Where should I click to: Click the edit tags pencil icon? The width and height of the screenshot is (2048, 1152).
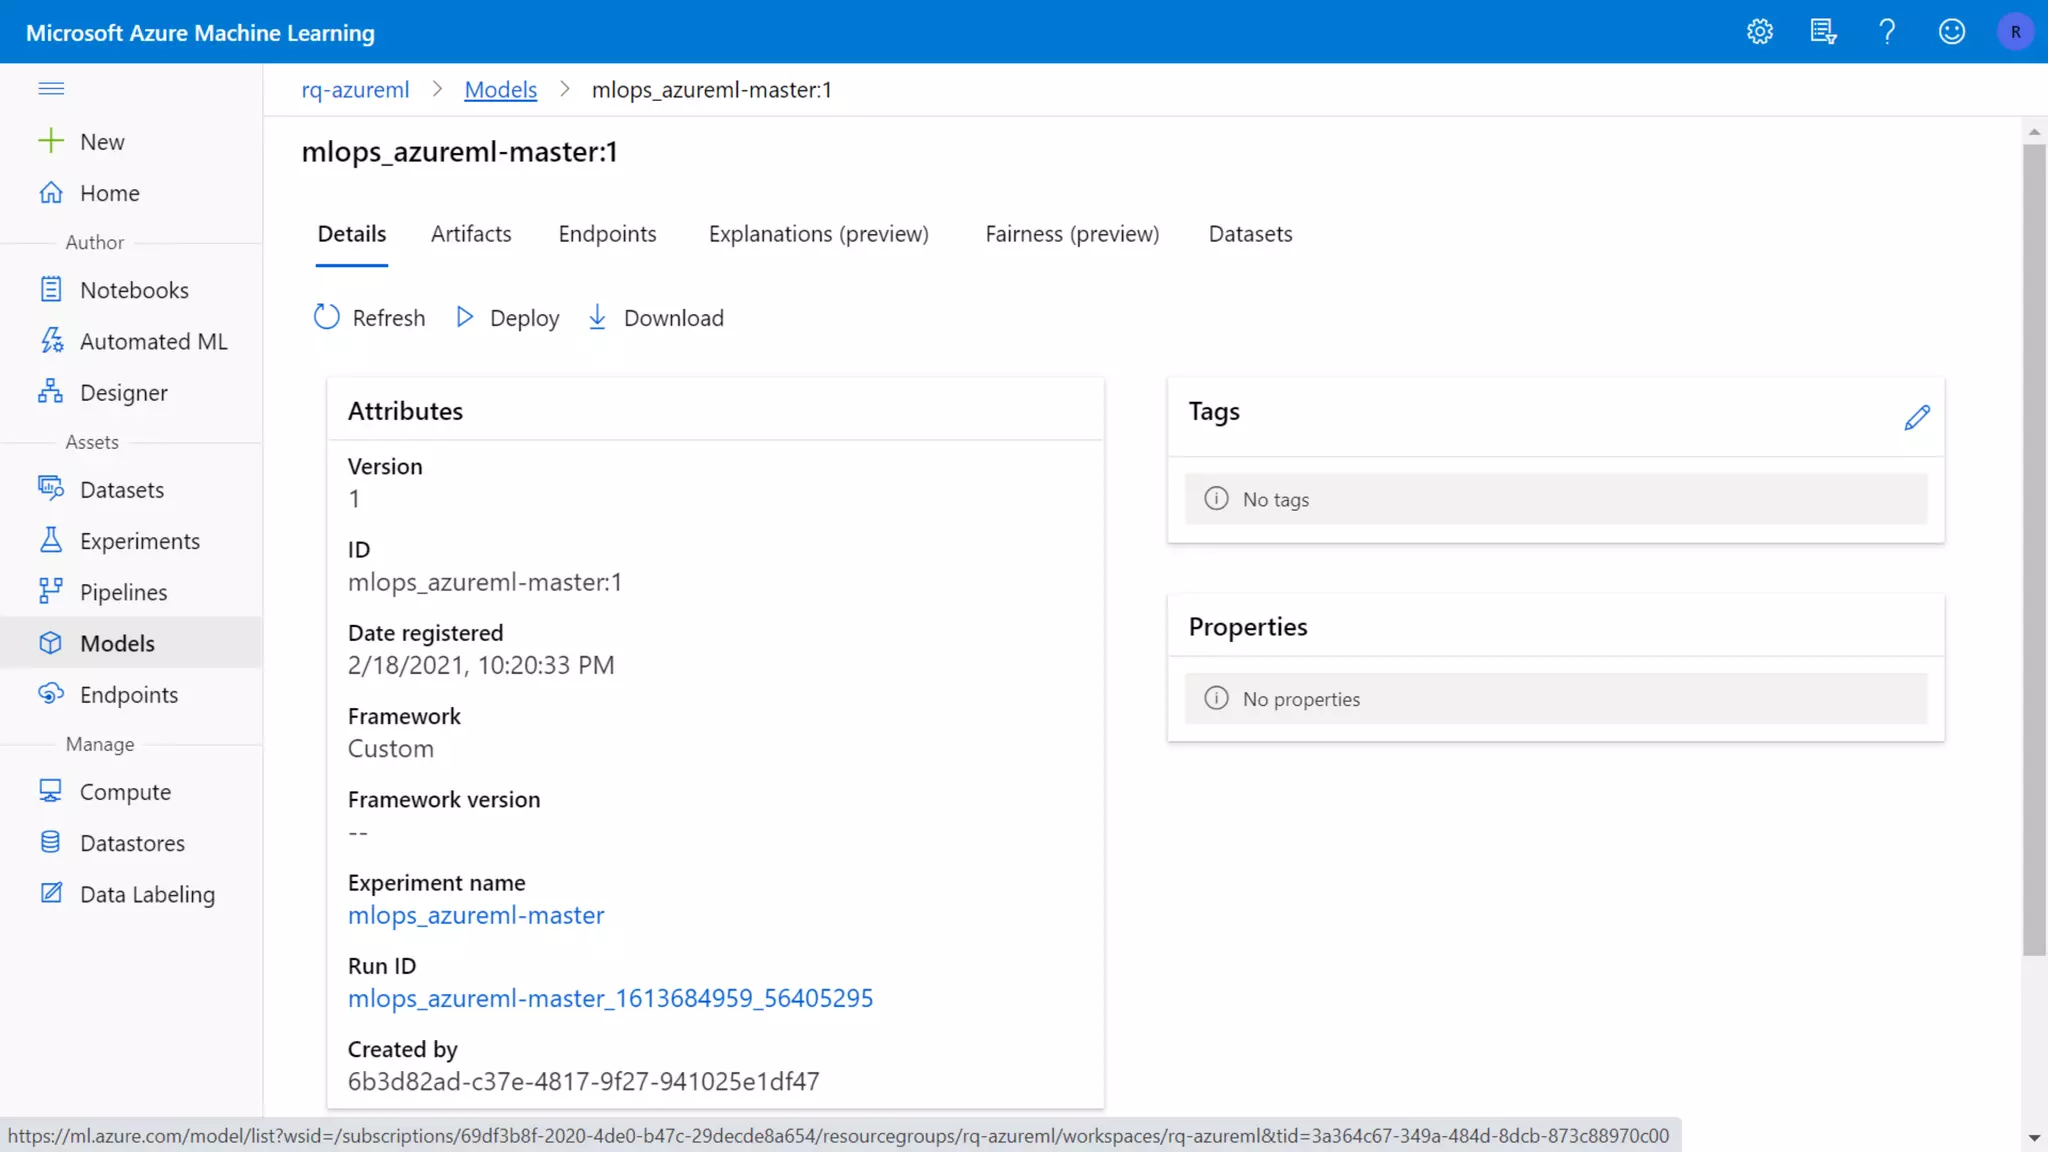pos(1916,418)
